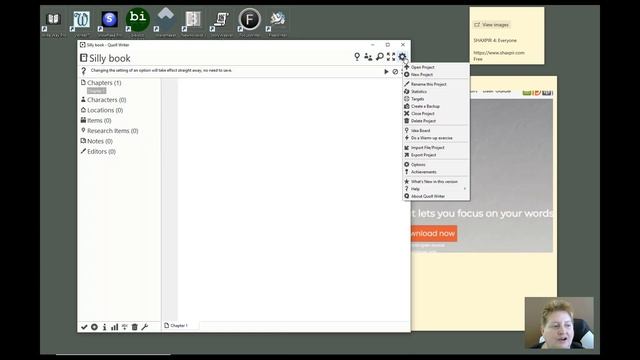Viewport: 640px width, 360px height.
Task: Open Idea Board from the menu
Action: 435,131
